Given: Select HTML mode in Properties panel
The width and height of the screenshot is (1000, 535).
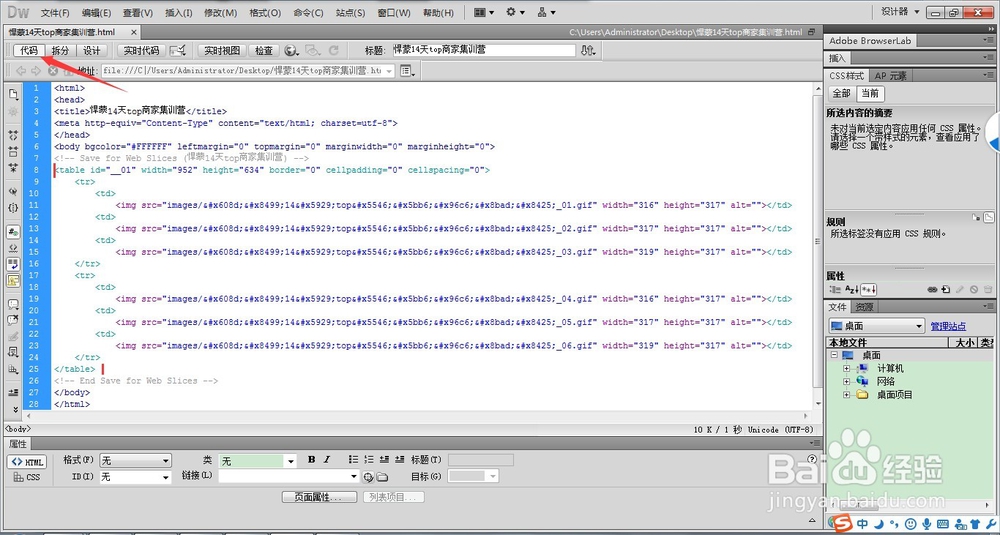Looking at the screenshot, I should coord(27,462).
